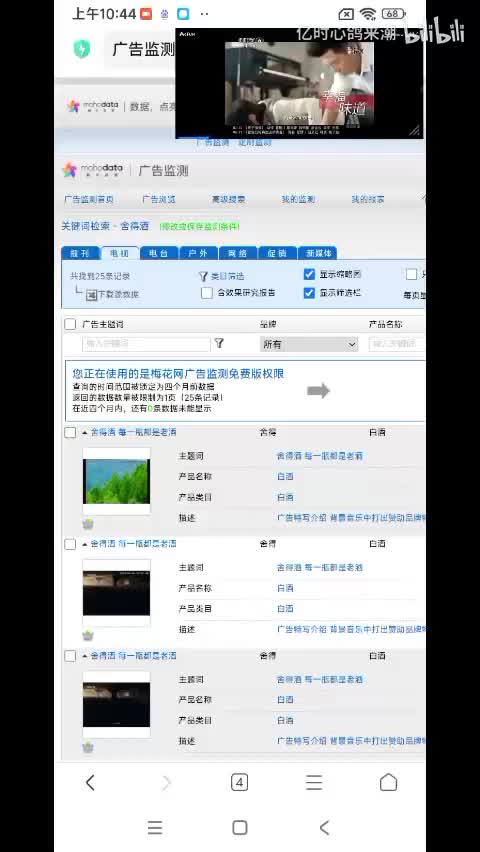Image resolution: width=480 pixels, height=852 pixels.
Task: Open 高级搜索 in the navigation bar
Action: click(x=228, y=199)
